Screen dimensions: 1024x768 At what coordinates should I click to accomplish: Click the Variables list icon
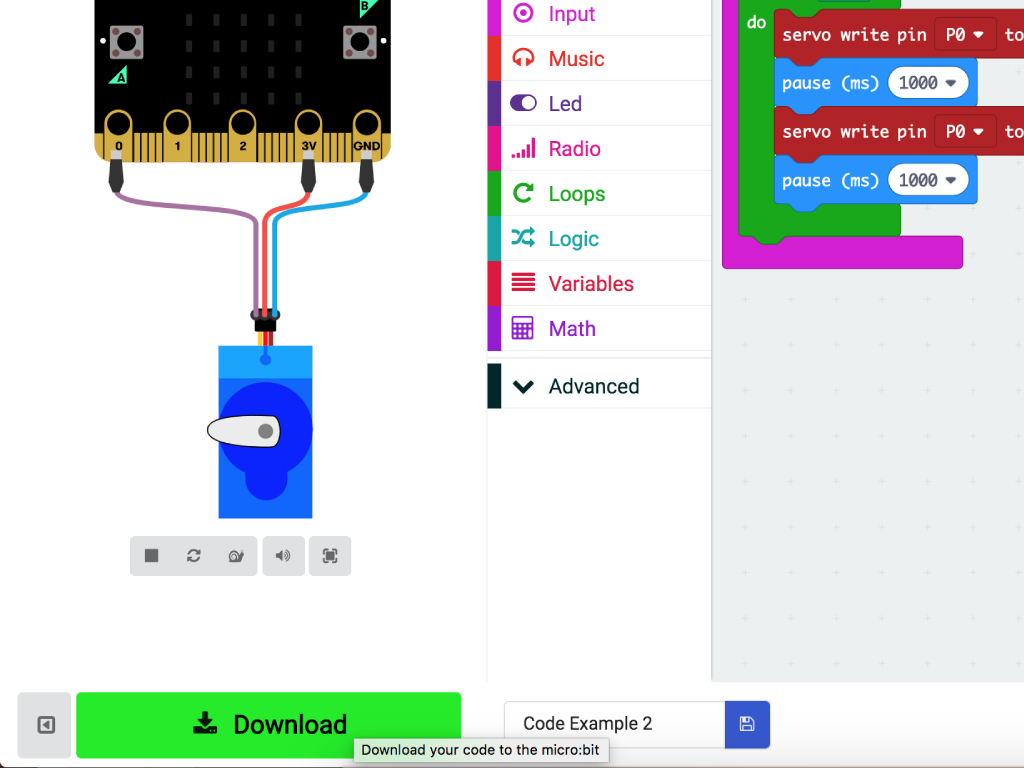coord(523,282)
